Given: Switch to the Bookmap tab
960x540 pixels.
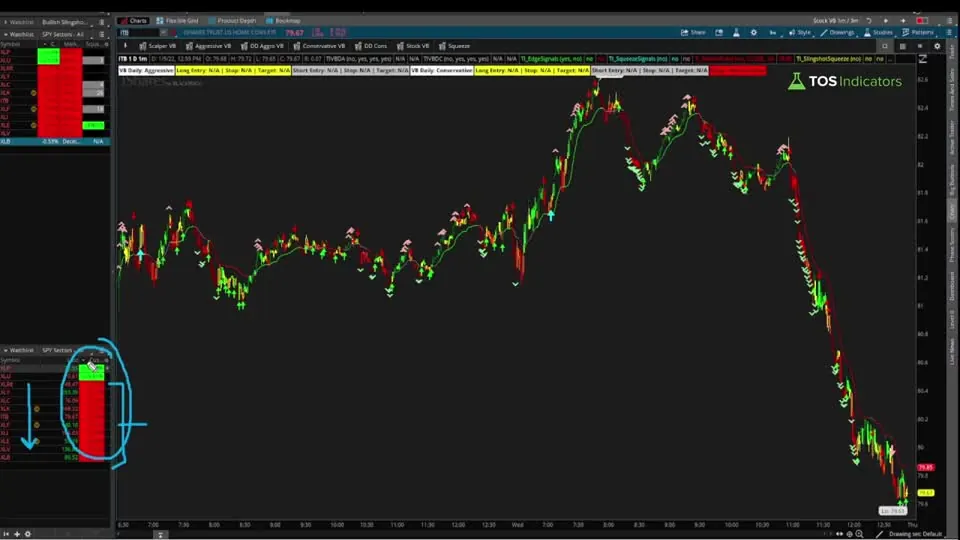Looking at the screenshot, I should point(282,20).
